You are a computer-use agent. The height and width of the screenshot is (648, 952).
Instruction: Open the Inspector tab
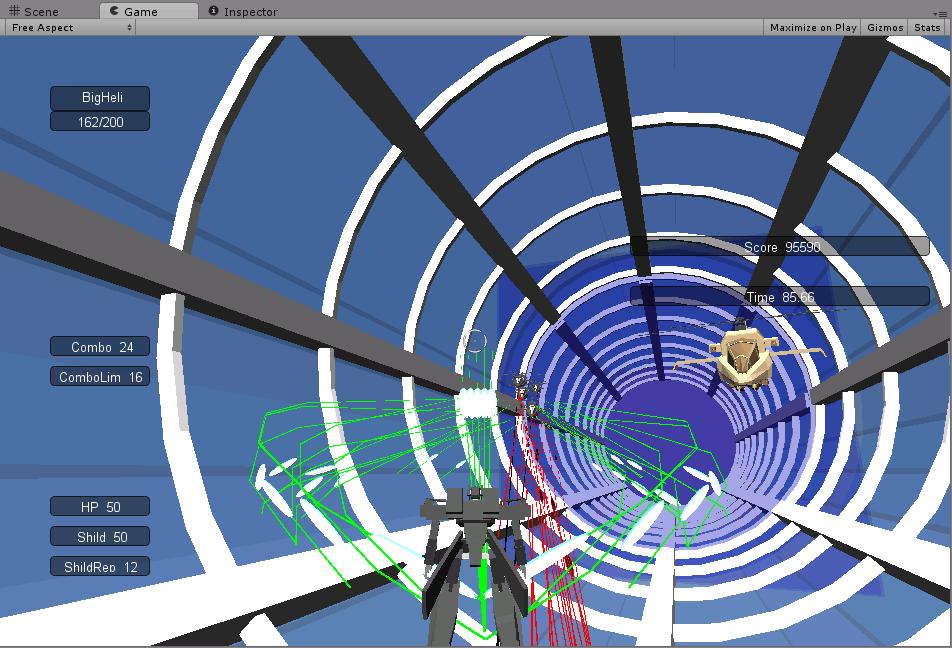tap(243, 11)
